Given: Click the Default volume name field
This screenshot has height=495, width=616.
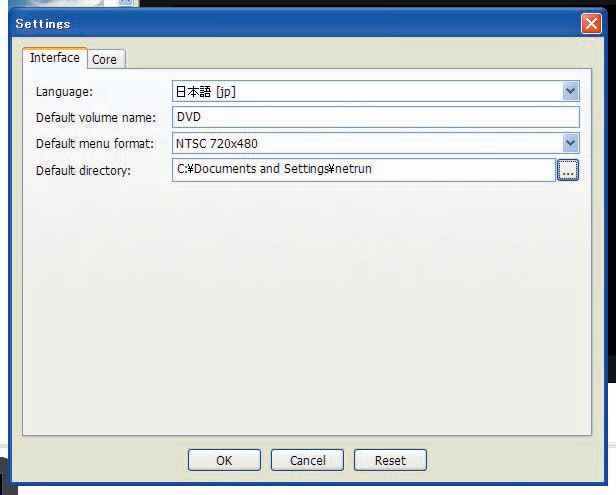Looking at the screenshot, I should [x=376, y=117].
